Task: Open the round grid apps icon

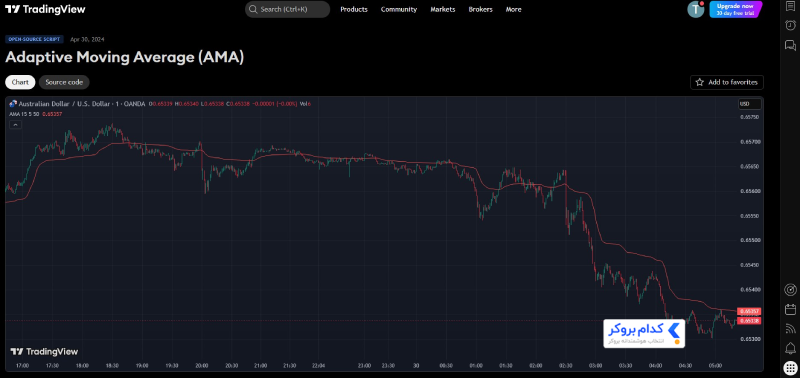Action: (x=790, y=368)
